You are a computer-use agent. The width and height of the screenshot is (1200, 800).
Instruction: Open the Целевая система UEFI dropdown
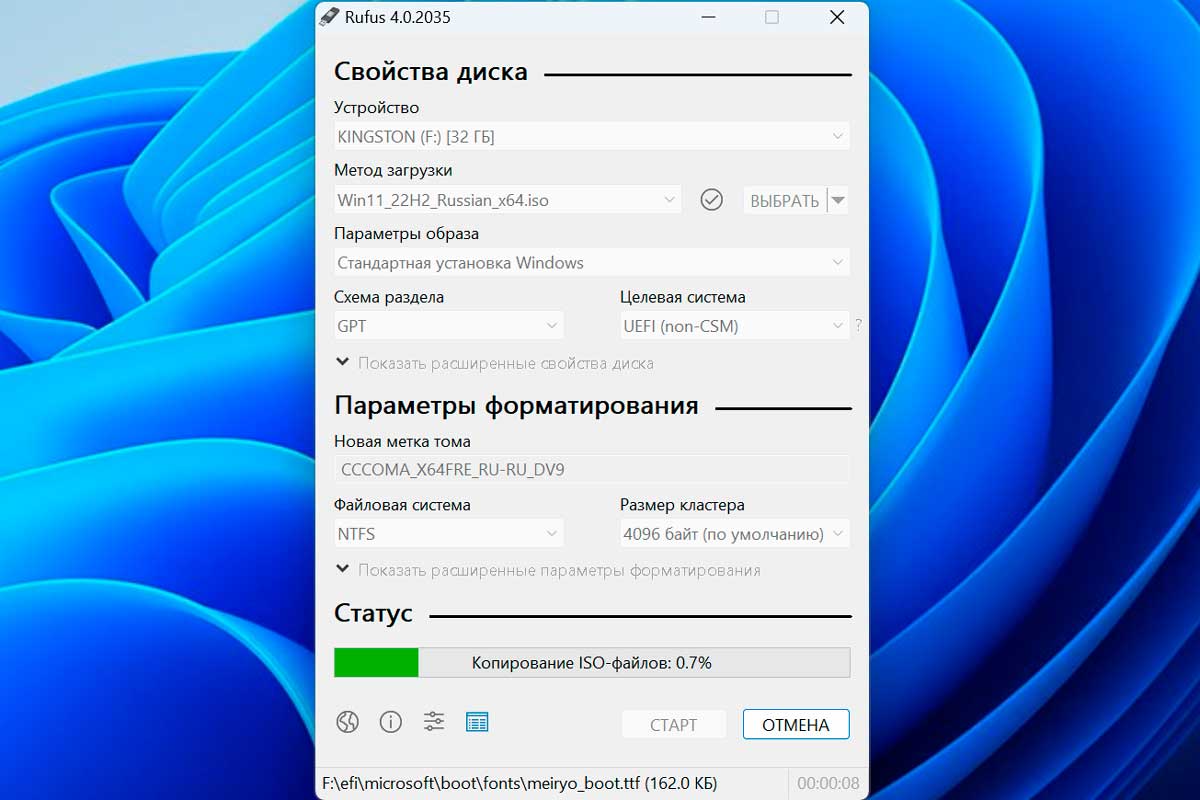pos(735,326)
